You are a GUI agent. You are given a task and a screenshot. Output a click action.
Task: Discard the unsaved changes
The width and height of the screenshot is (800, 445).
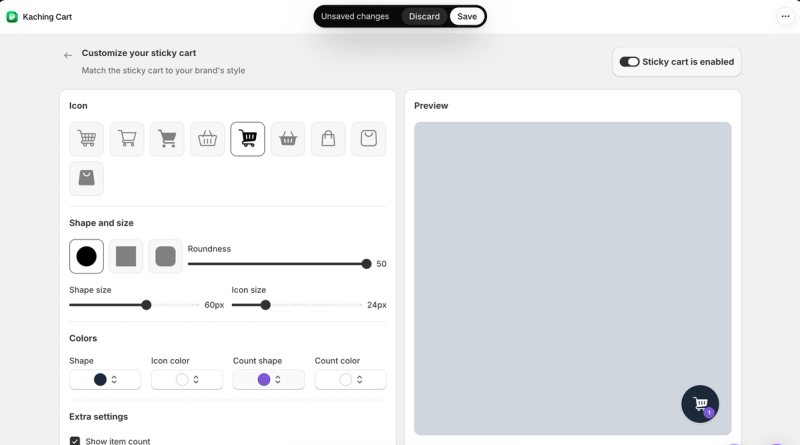click(x=424, y=16)
